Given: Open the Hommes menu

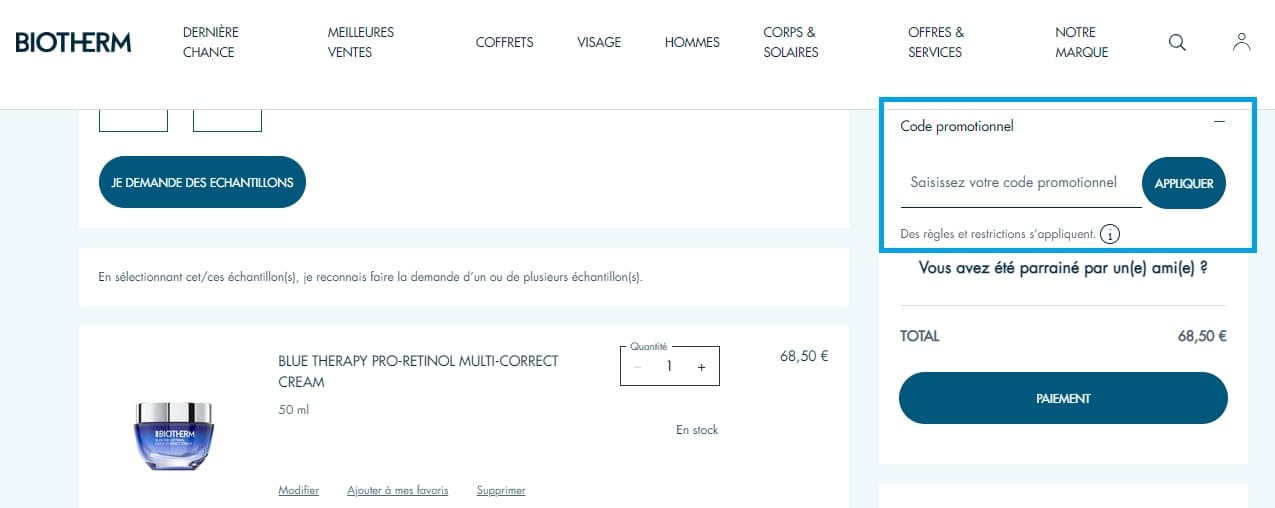Looking at the screenshot, I should pos(692,42).
